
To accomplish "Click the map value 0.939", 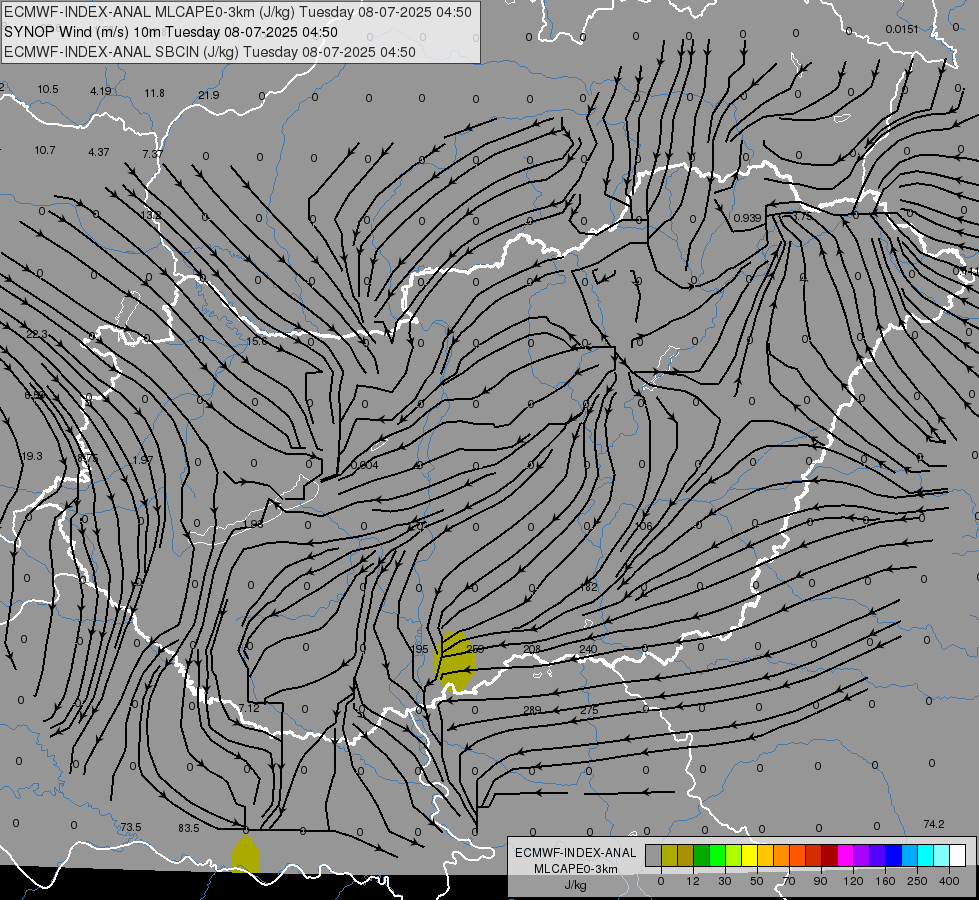I will [747, 218].
